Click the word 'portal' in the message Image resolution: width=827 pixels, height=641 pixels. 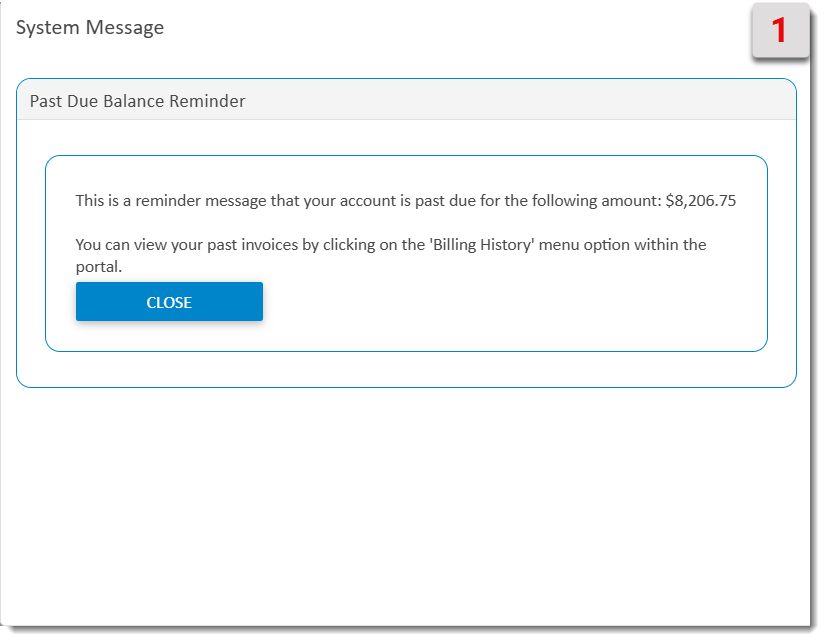[99, 268]
